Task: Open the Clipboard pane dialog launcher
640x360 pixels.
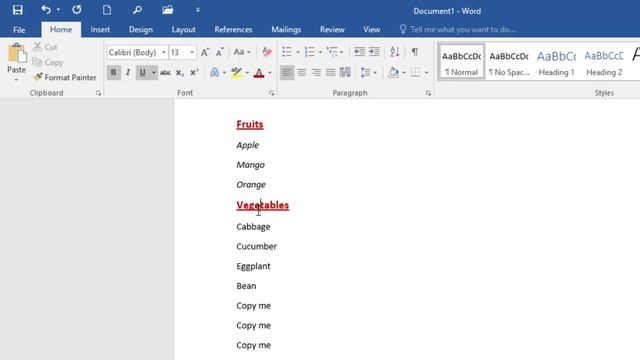Action: click(x=98, y=93)
